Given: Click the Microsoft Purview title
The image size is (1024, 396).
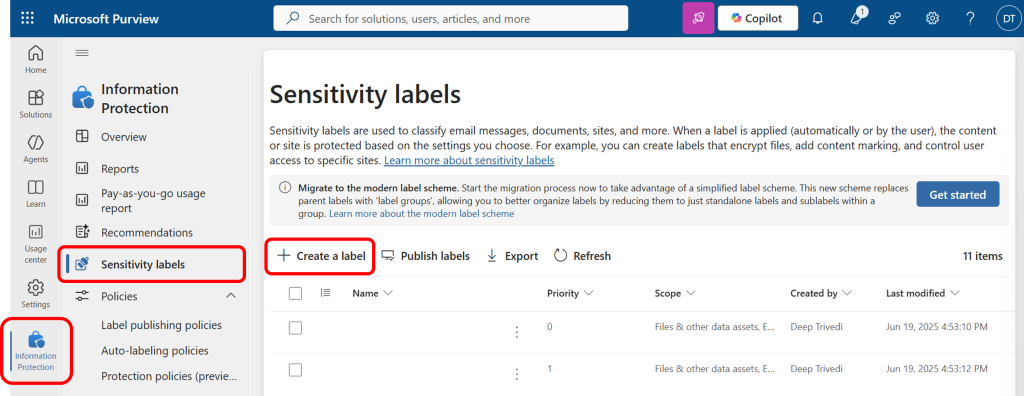Looking at the screenshot, I should (106, 18).
